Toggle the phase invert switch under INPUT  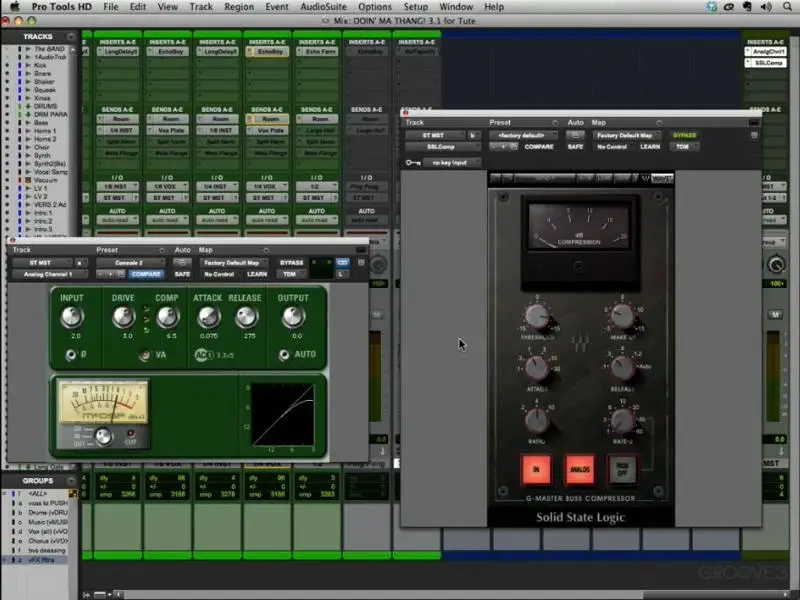[71, 355]
